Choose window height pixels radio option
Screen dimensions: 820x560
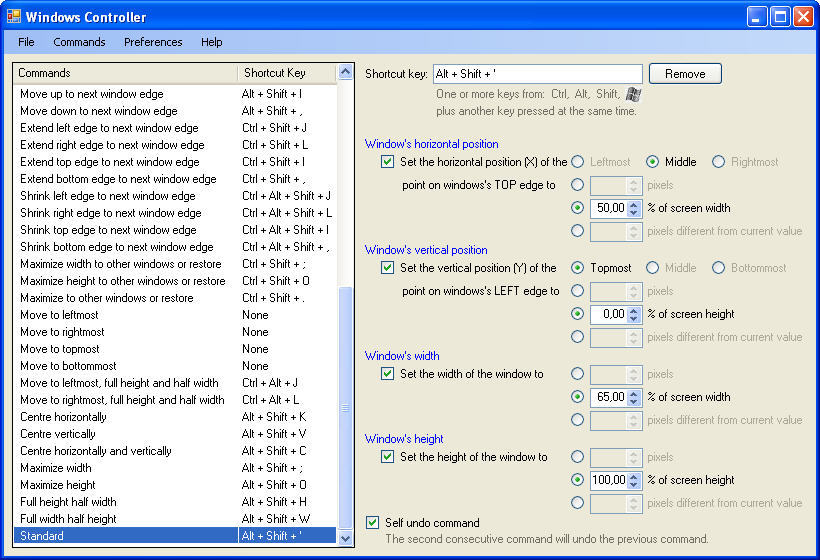click(577, 456)
